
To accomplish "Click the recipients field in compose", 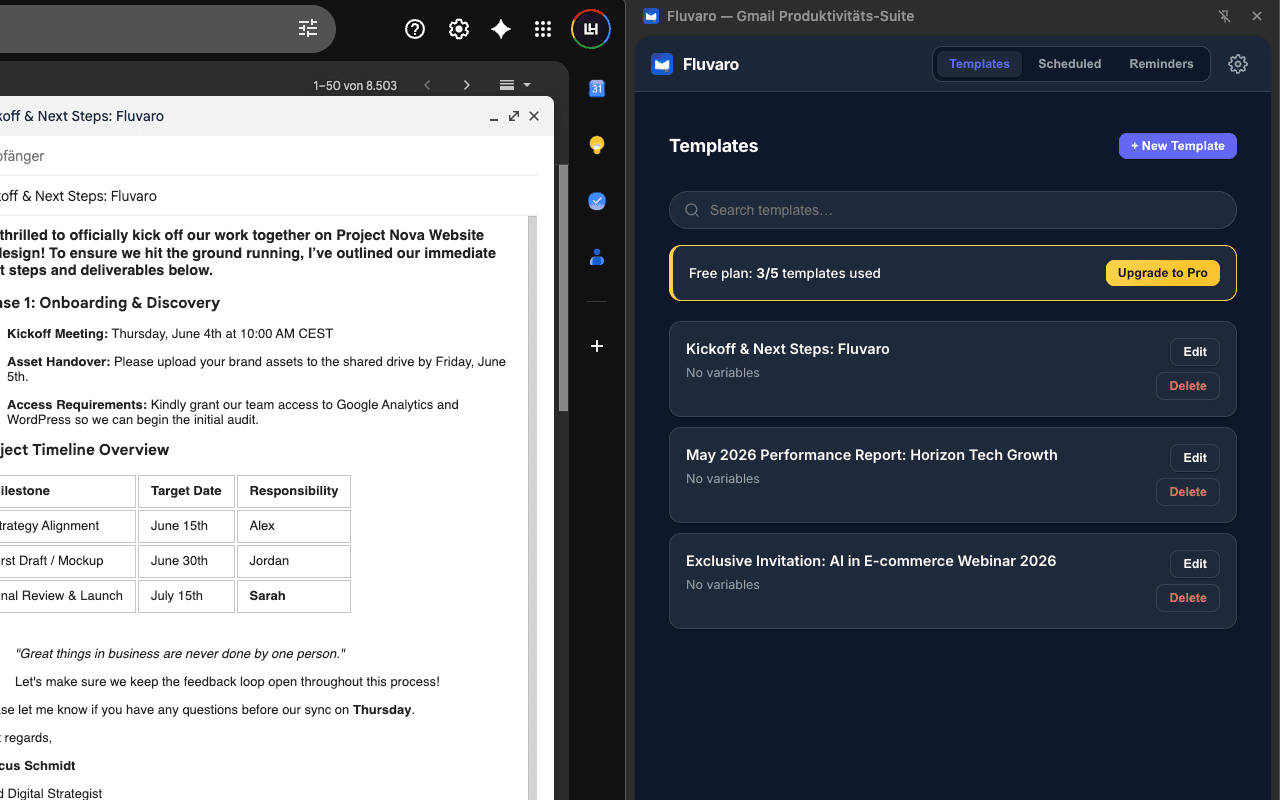I will pos(269,156).
